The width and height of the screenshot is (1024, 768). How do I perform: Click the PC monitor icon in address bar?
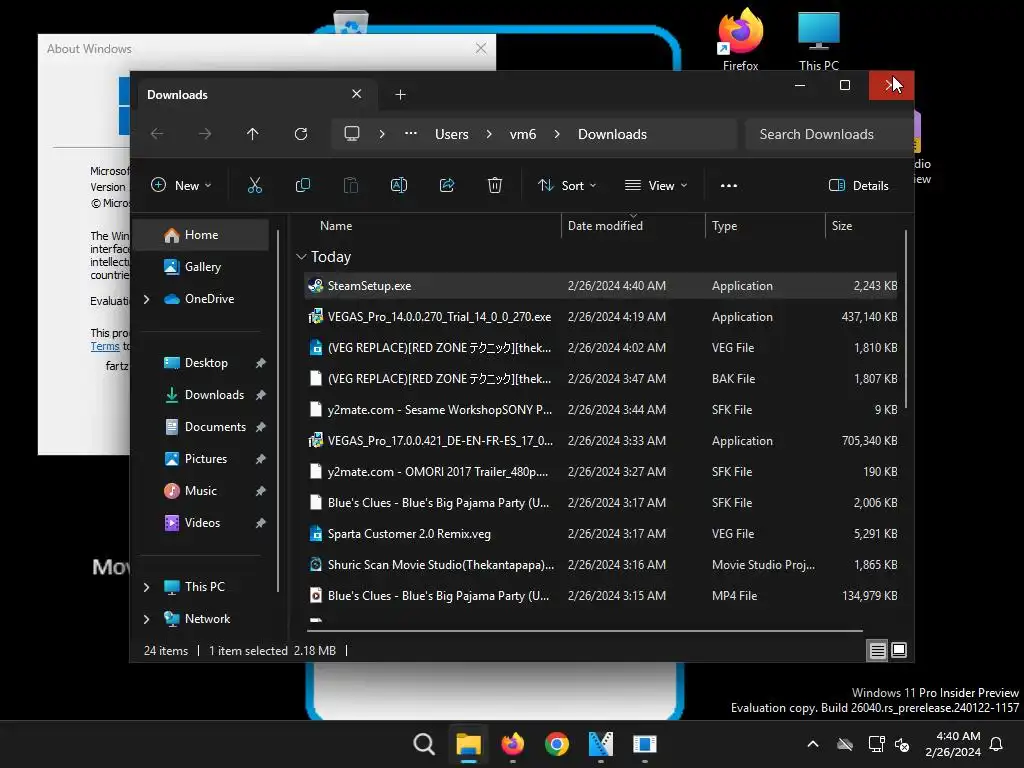[352, 134]
